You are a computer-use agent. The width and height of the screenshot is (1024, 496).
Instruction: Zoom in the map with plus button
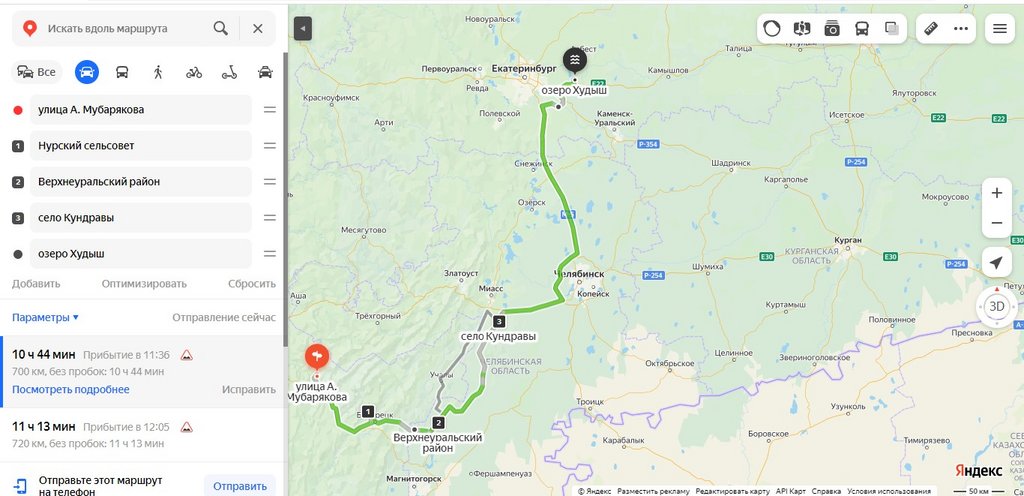pyautogui.click(x=997, y=193)
